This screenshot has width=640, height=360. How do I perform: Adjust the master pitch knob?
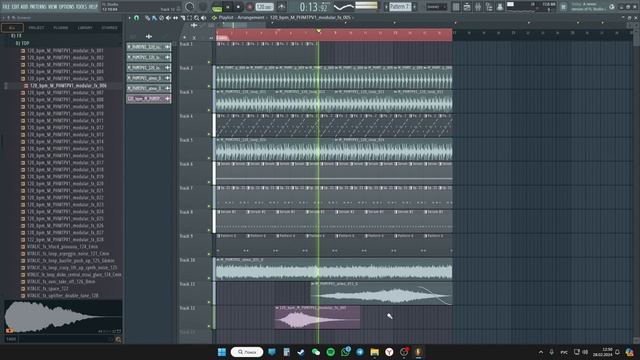pos(202,7)
